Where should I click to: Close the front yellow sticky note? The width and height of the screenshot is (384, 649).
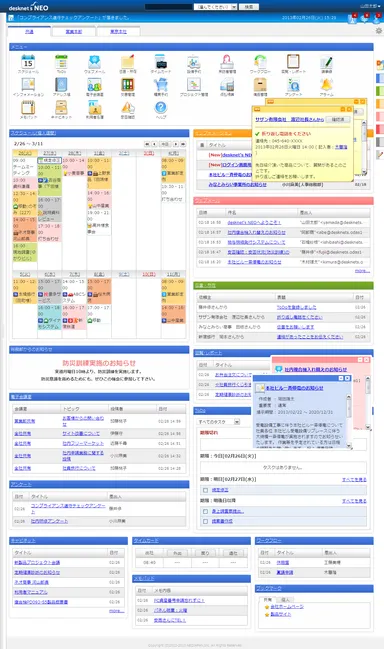[349, 109]
